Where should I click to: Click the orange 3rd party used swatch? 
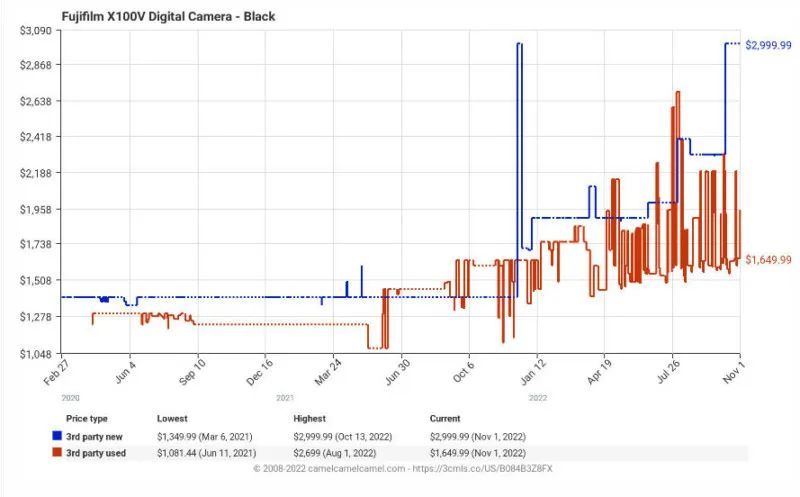click(57, 453)
